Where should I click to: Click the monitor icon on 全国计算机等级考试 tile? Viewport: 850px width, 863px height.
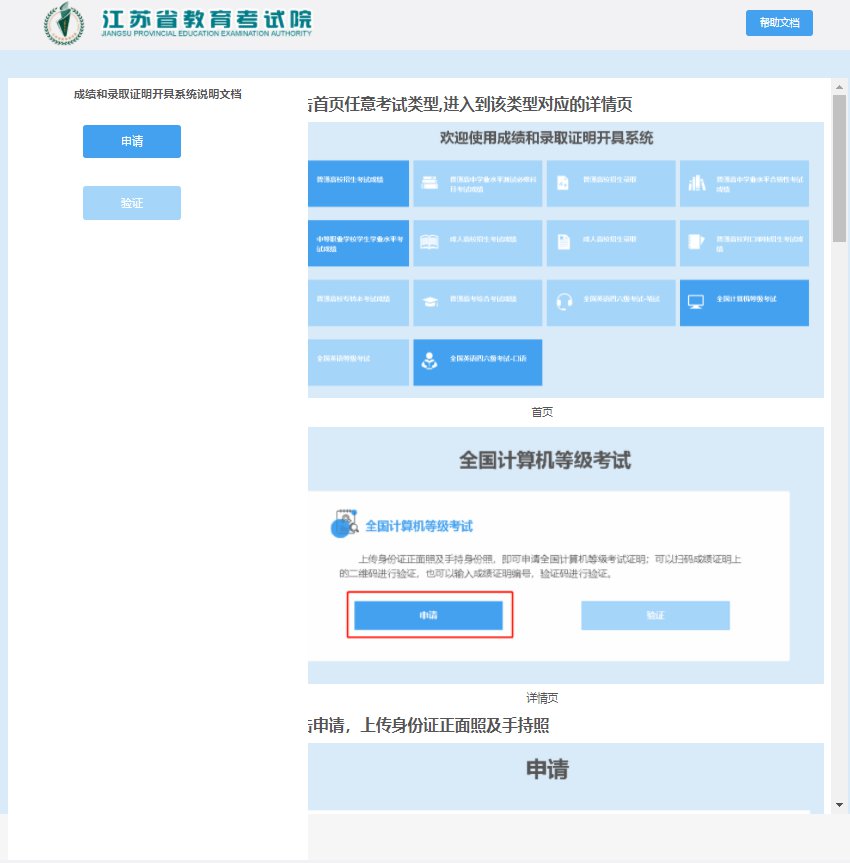tap(696, 302)
